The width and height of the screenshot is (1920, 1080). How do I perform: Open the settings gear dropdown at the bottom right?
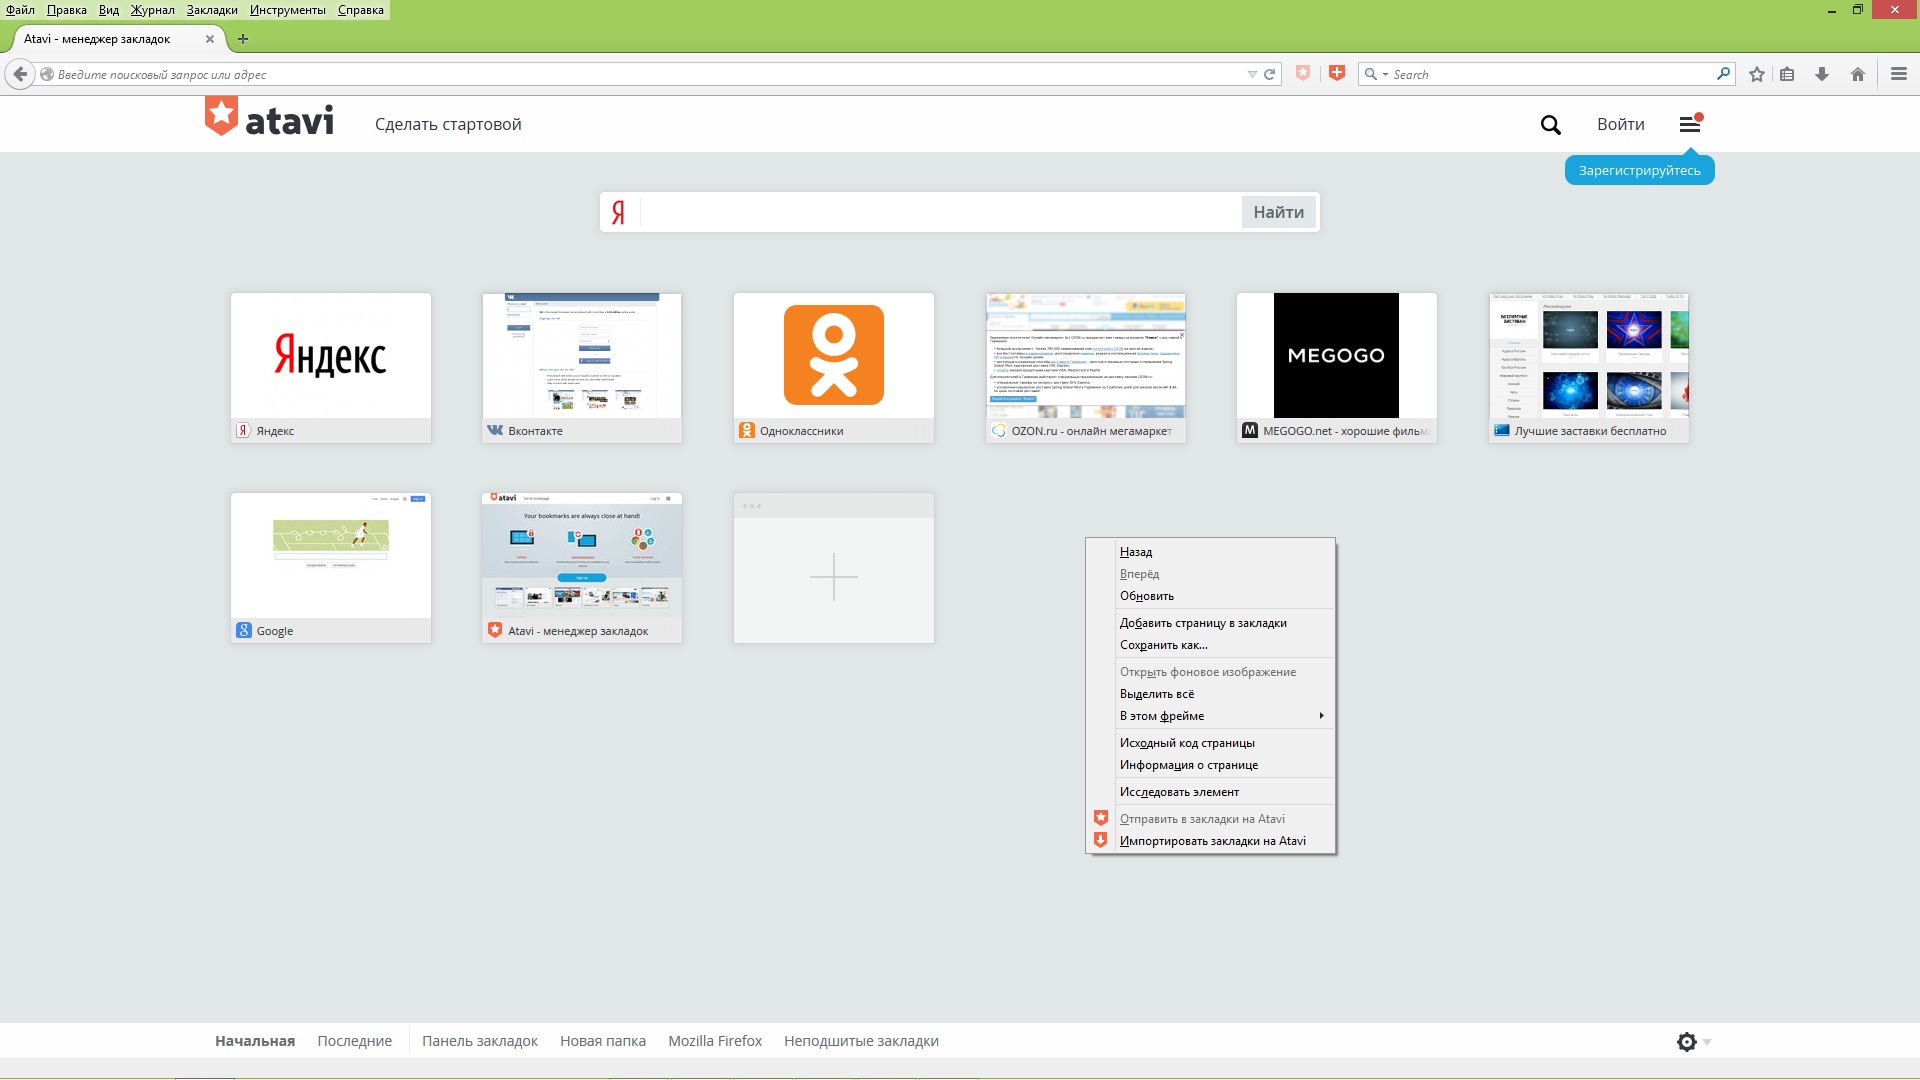1694,1042
